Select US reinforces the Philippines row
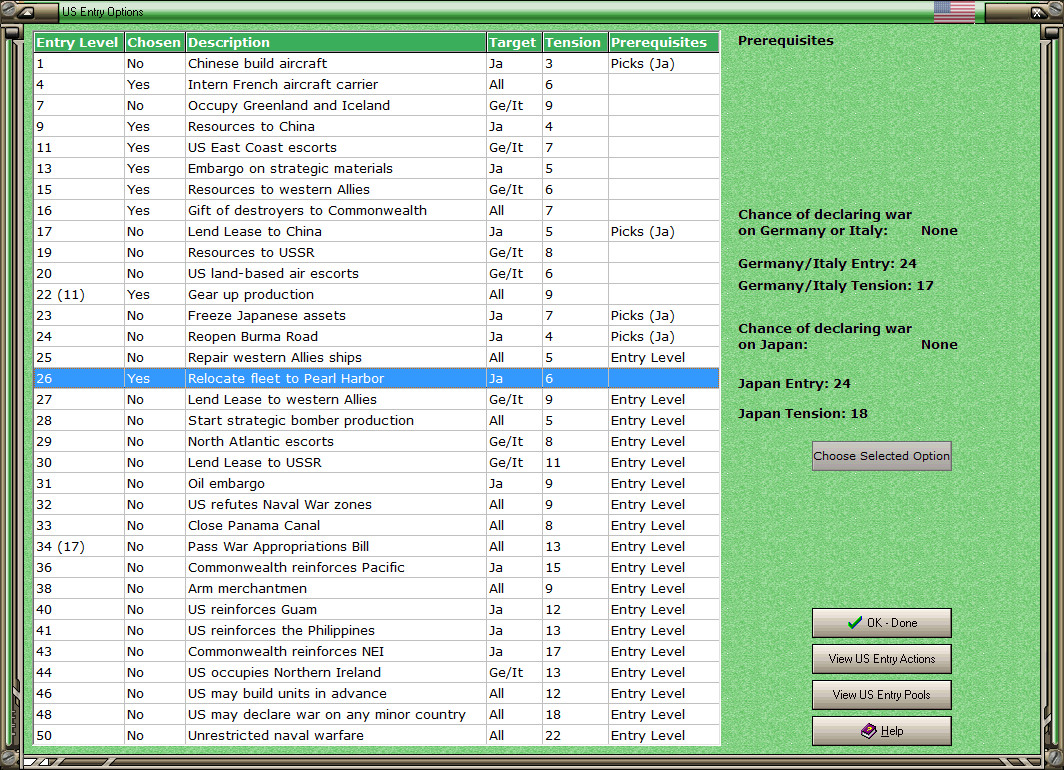The height and width of the screenshot is (770, 1064). point(377,631)
